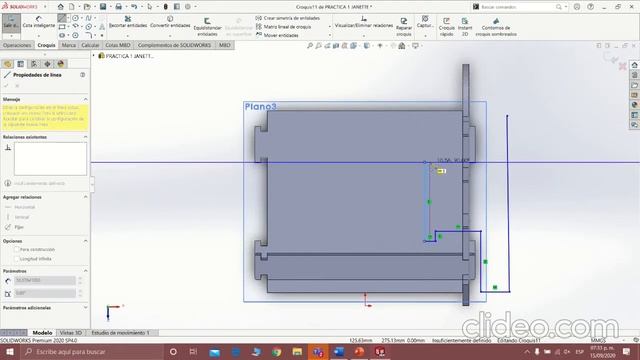Click the Salir del croquis button
640x360 pixels.
click(11, 23)
